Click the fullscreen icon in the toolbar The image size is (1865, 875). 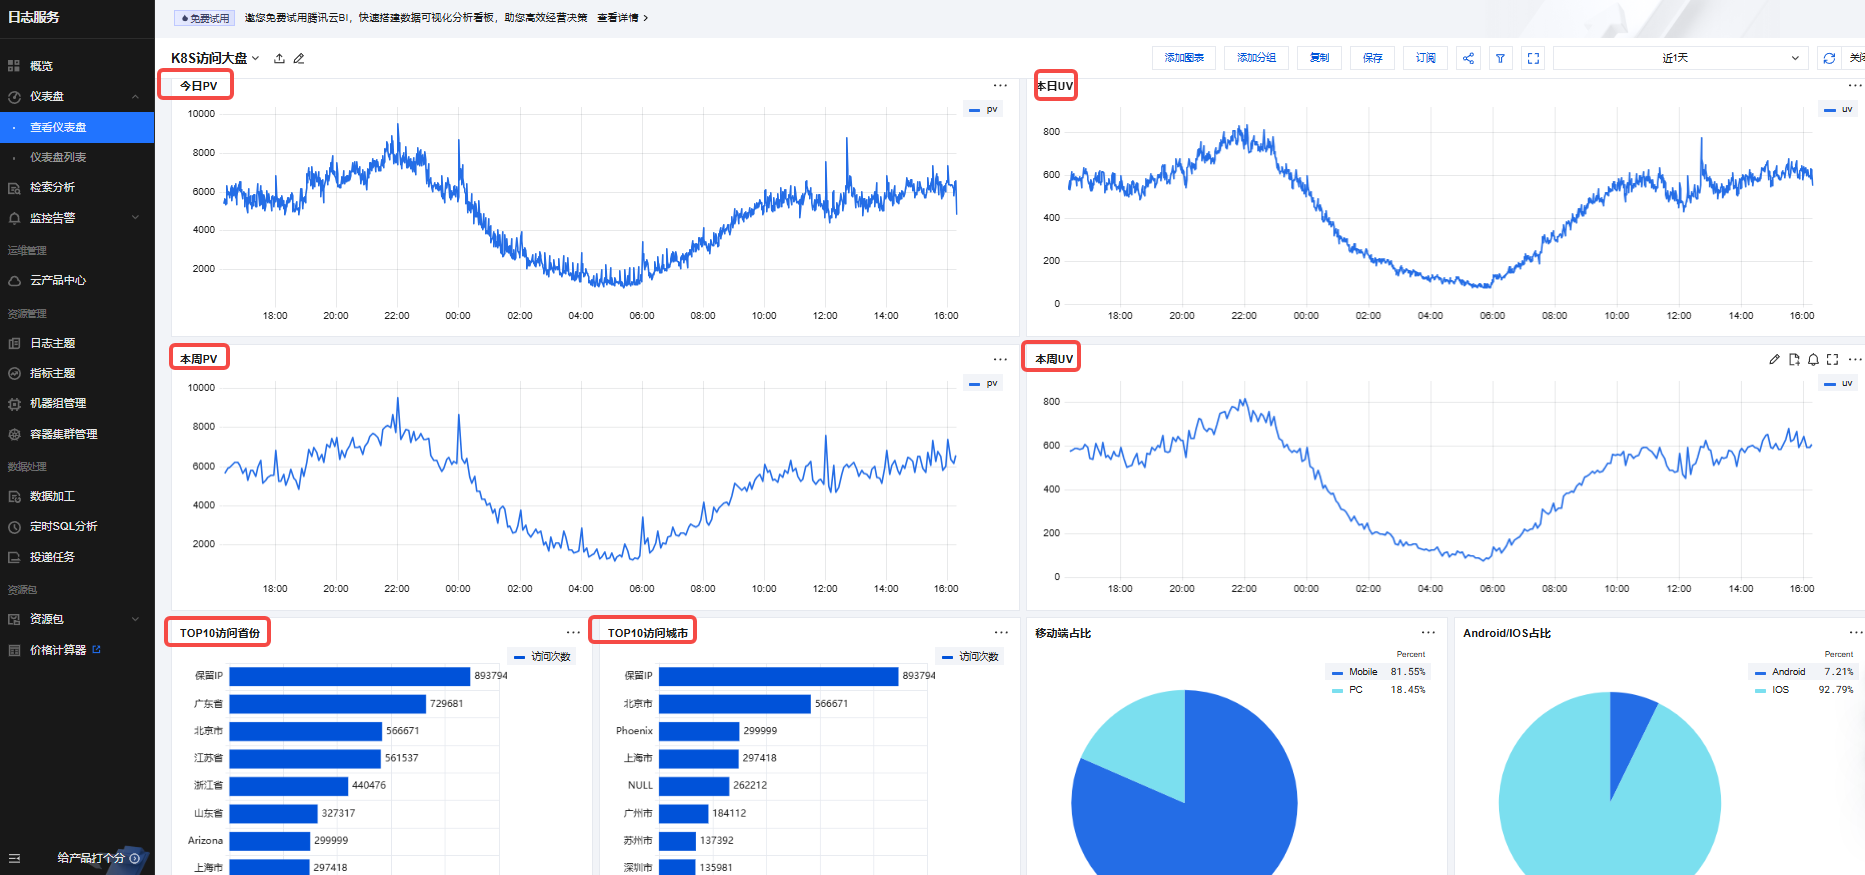pos(1533,58)
